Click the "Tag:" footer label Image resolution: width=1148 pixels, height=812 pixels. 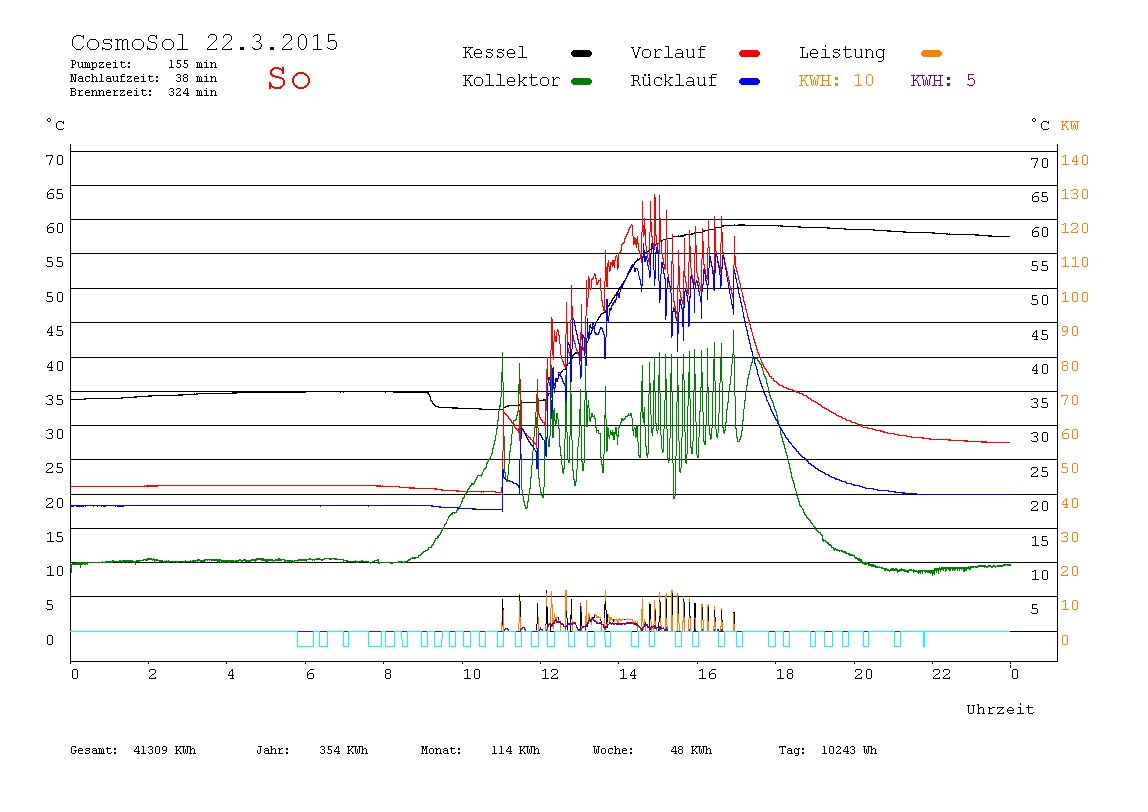[x=791, y=750]
